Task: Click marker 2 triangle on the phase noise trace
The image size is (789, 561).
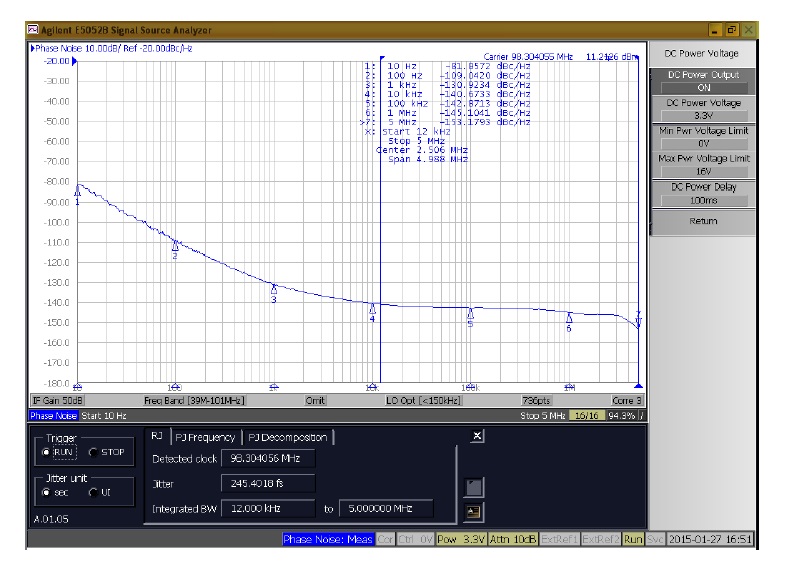Action: (175, 244)
